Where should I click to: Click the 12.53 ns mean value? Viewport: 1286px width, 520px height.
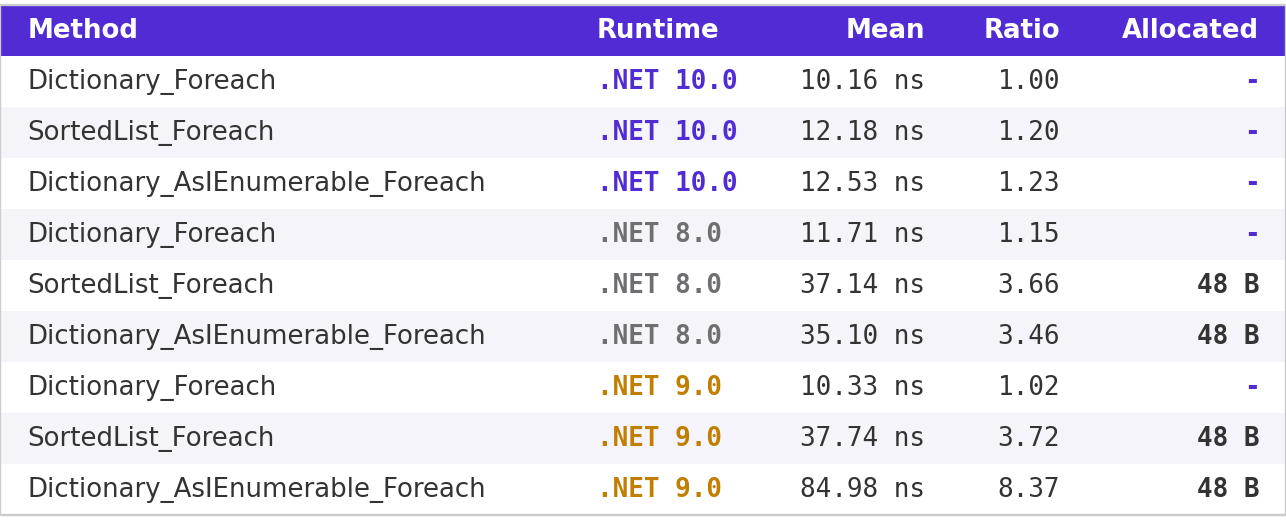862,183
